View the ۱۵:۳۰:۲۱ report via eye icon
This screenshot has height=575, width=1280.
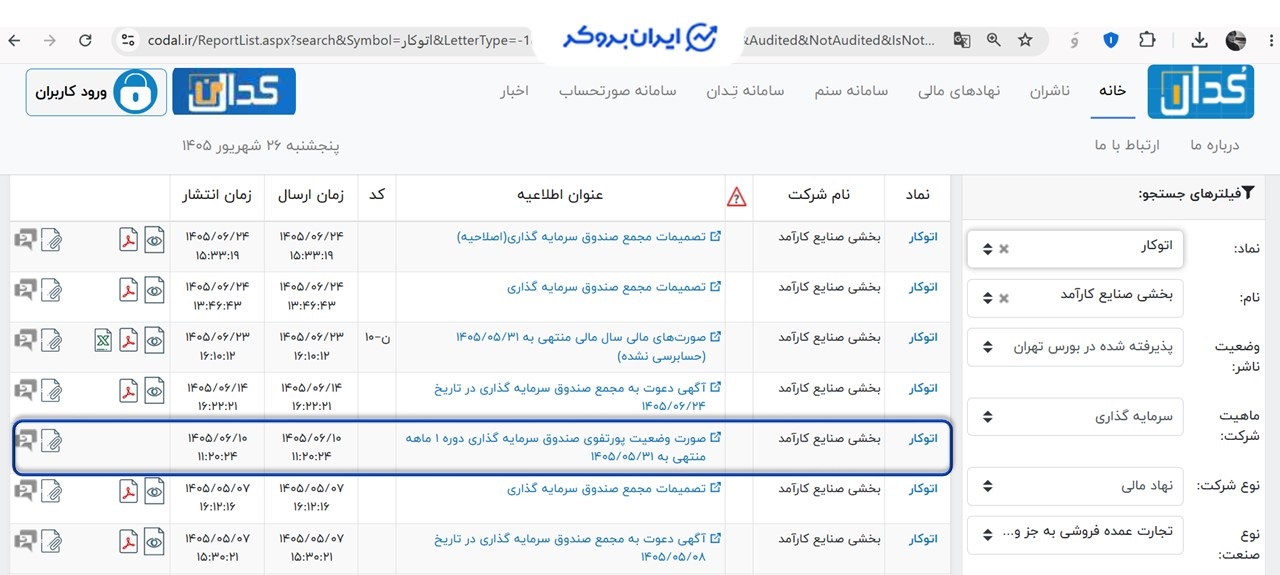pyautogui.click(x=154, y=540)
